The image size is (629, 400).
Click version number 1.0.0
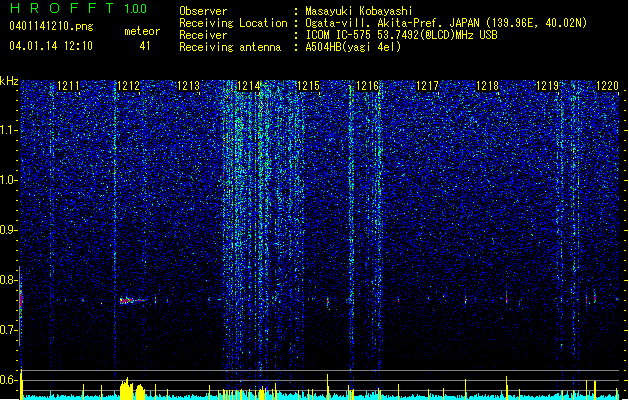tap(135, 9)
